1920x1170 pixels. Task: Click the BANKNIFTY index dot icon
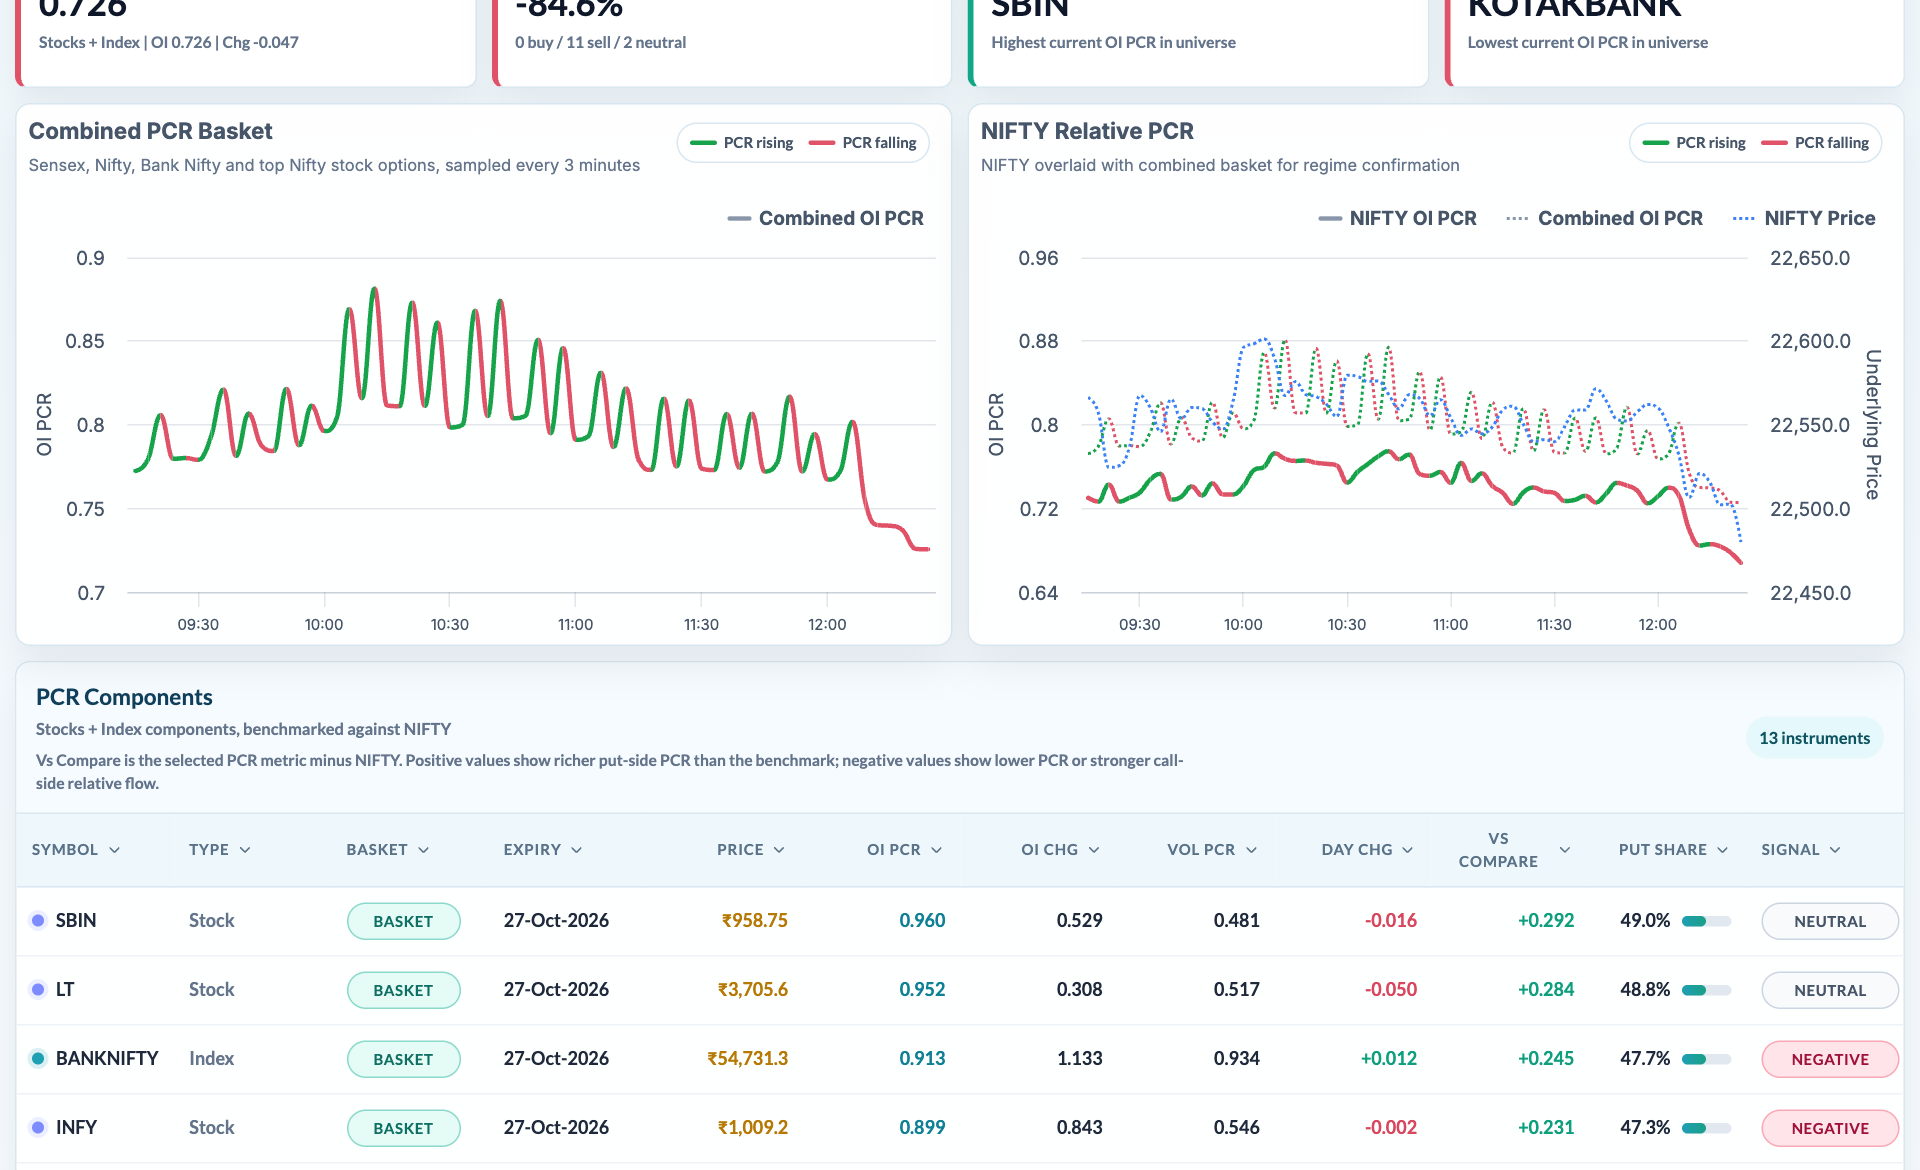38,1058
